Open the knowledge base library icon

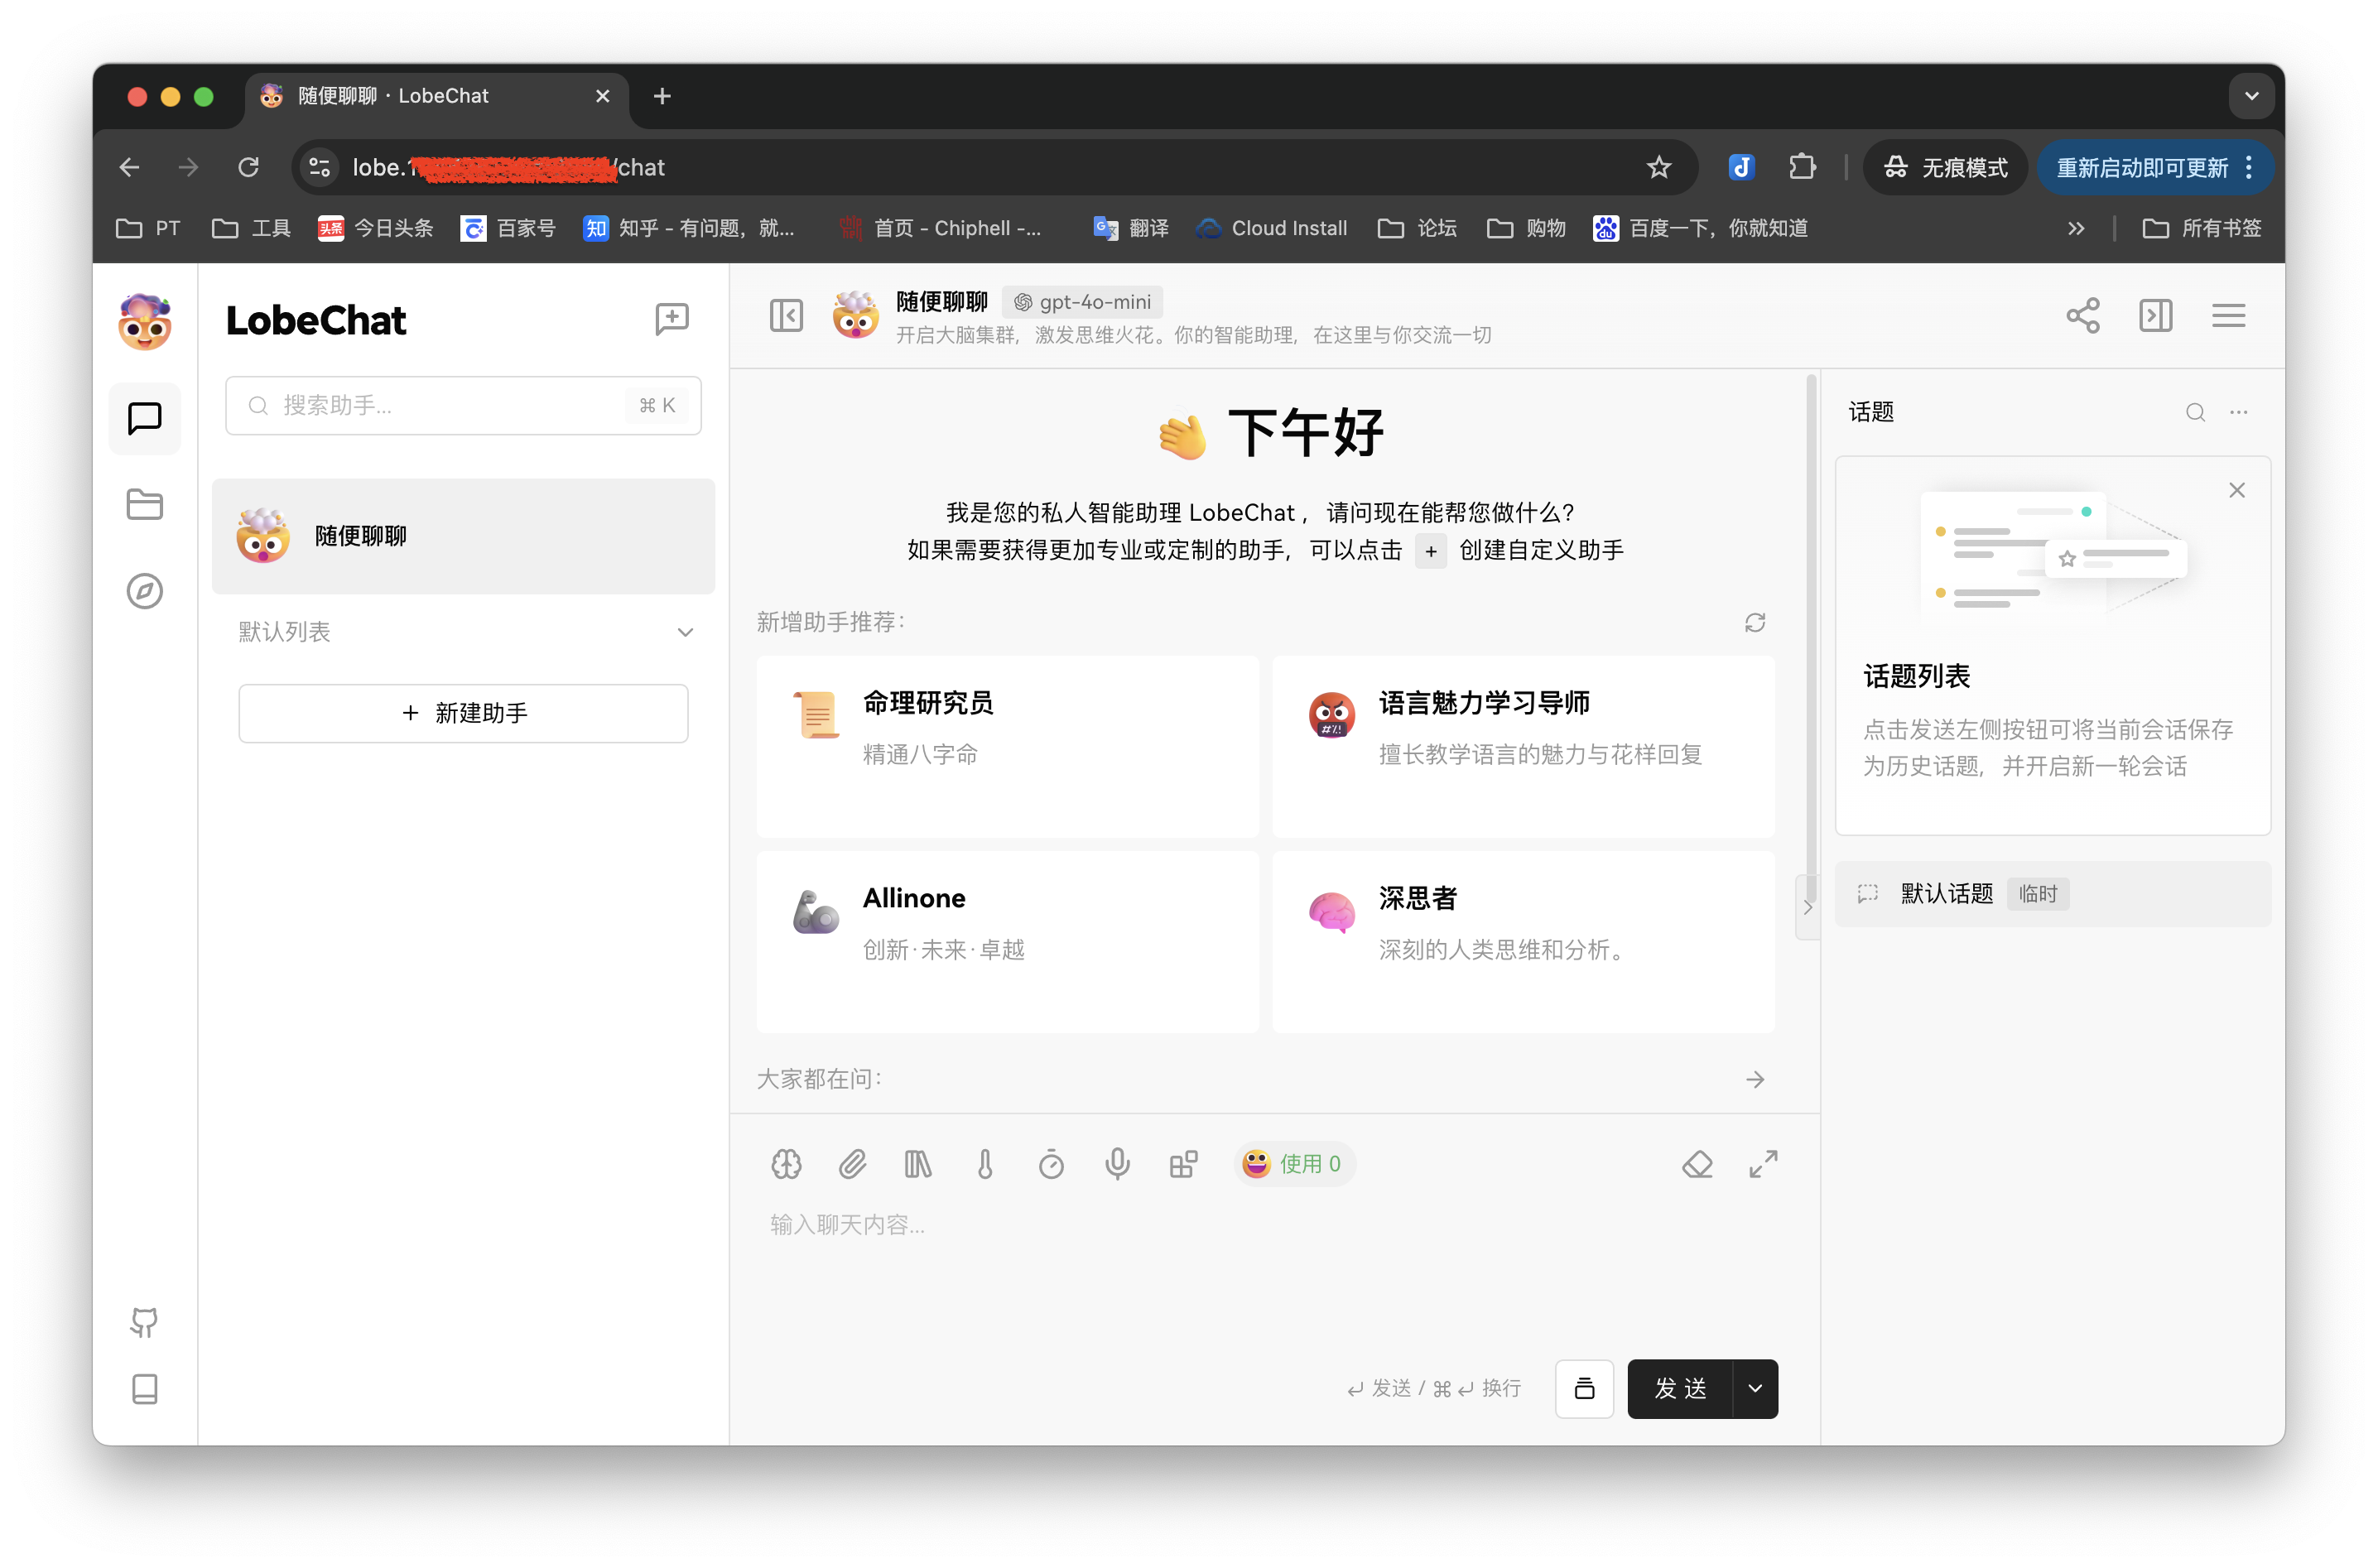point(918,1164)
